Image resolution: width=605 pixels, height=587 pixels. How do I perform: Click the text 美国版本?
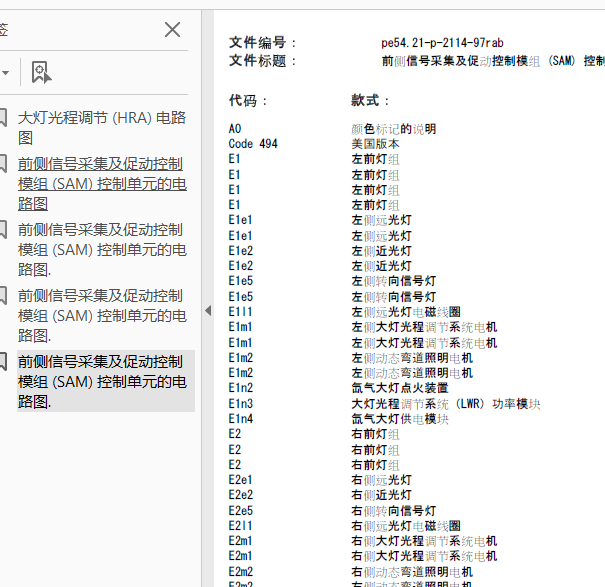point(375,144)
